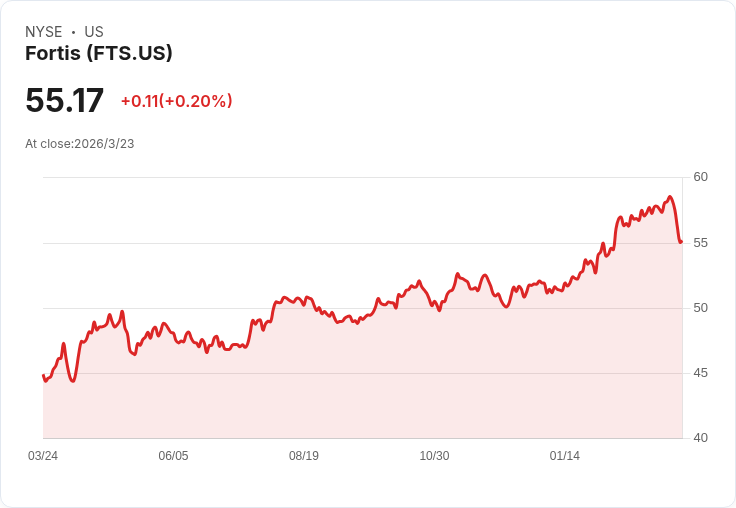This screenshot has width=736, height=508.
Task: Click the 50 price level on y-axis
Action: pos(700,308)
